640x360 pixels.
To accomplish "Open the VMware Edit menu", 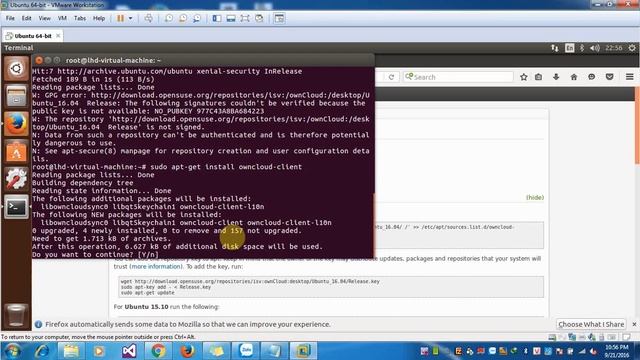I will 27,18.
